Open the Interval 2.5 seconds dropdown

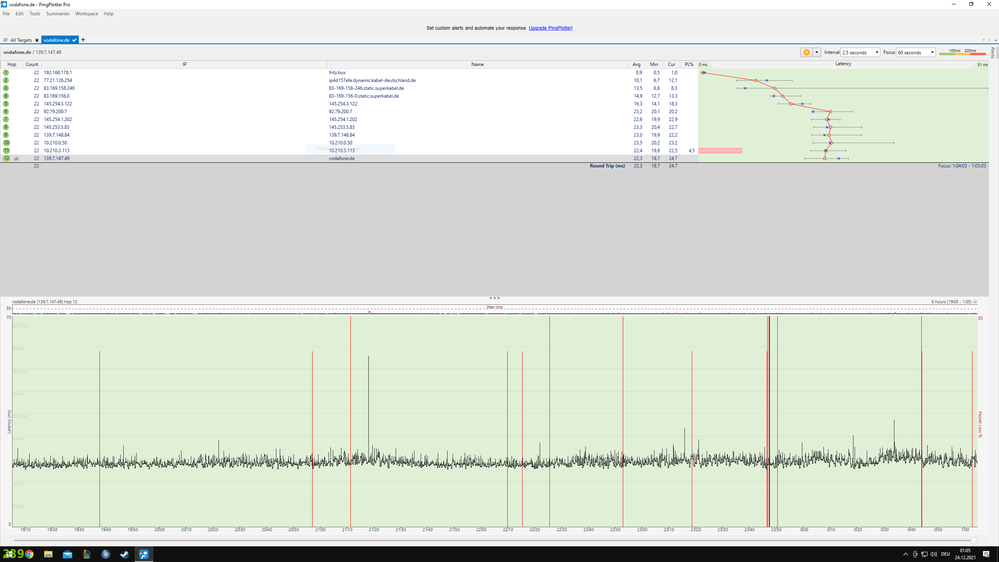(860, 52)
